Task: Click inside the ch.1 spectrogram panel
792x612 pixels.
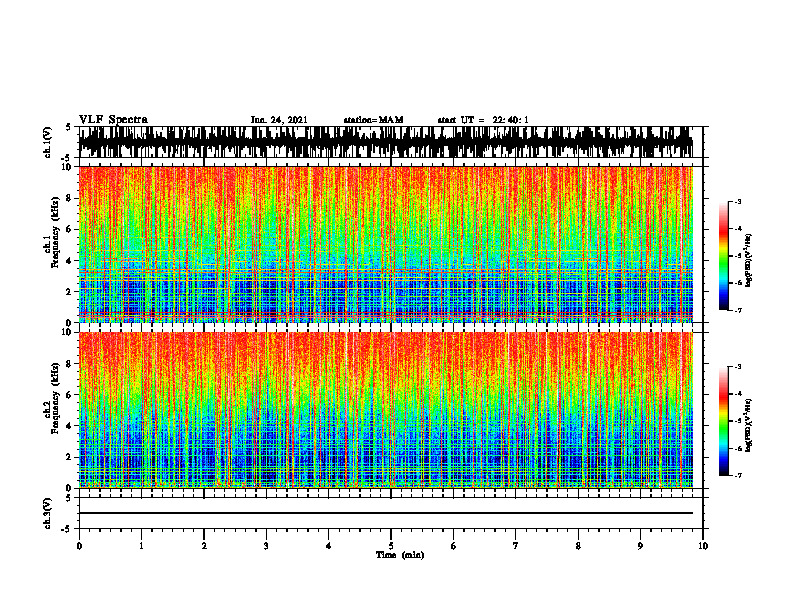Action: tap(386, 244)
